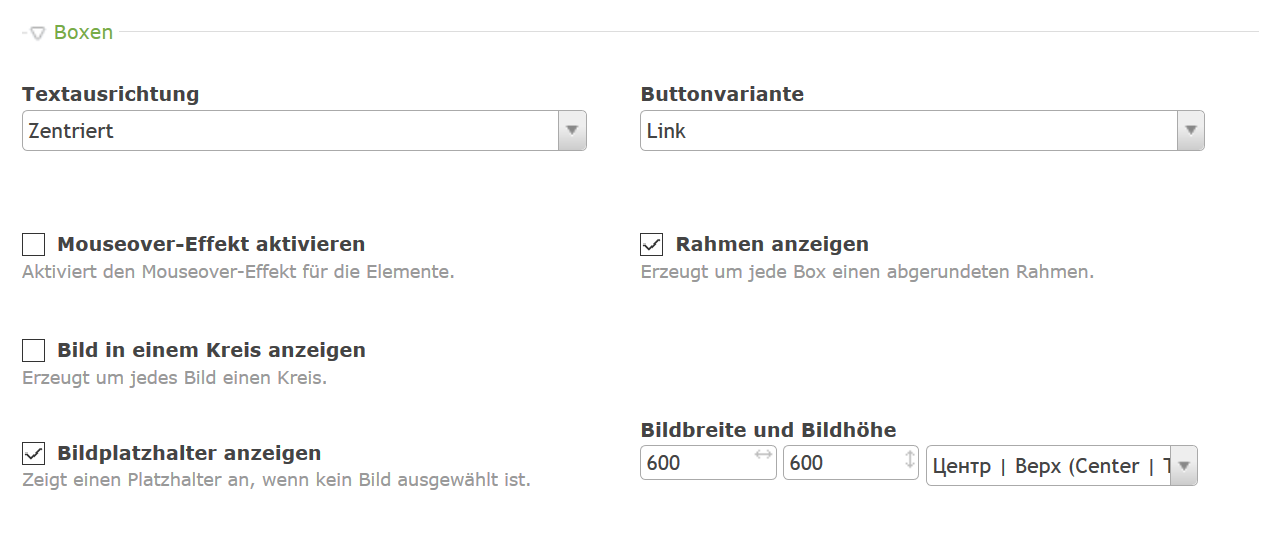Open the image position dropdown arrow
The height and width of the screenshot is (538, 1275).
1184,465
